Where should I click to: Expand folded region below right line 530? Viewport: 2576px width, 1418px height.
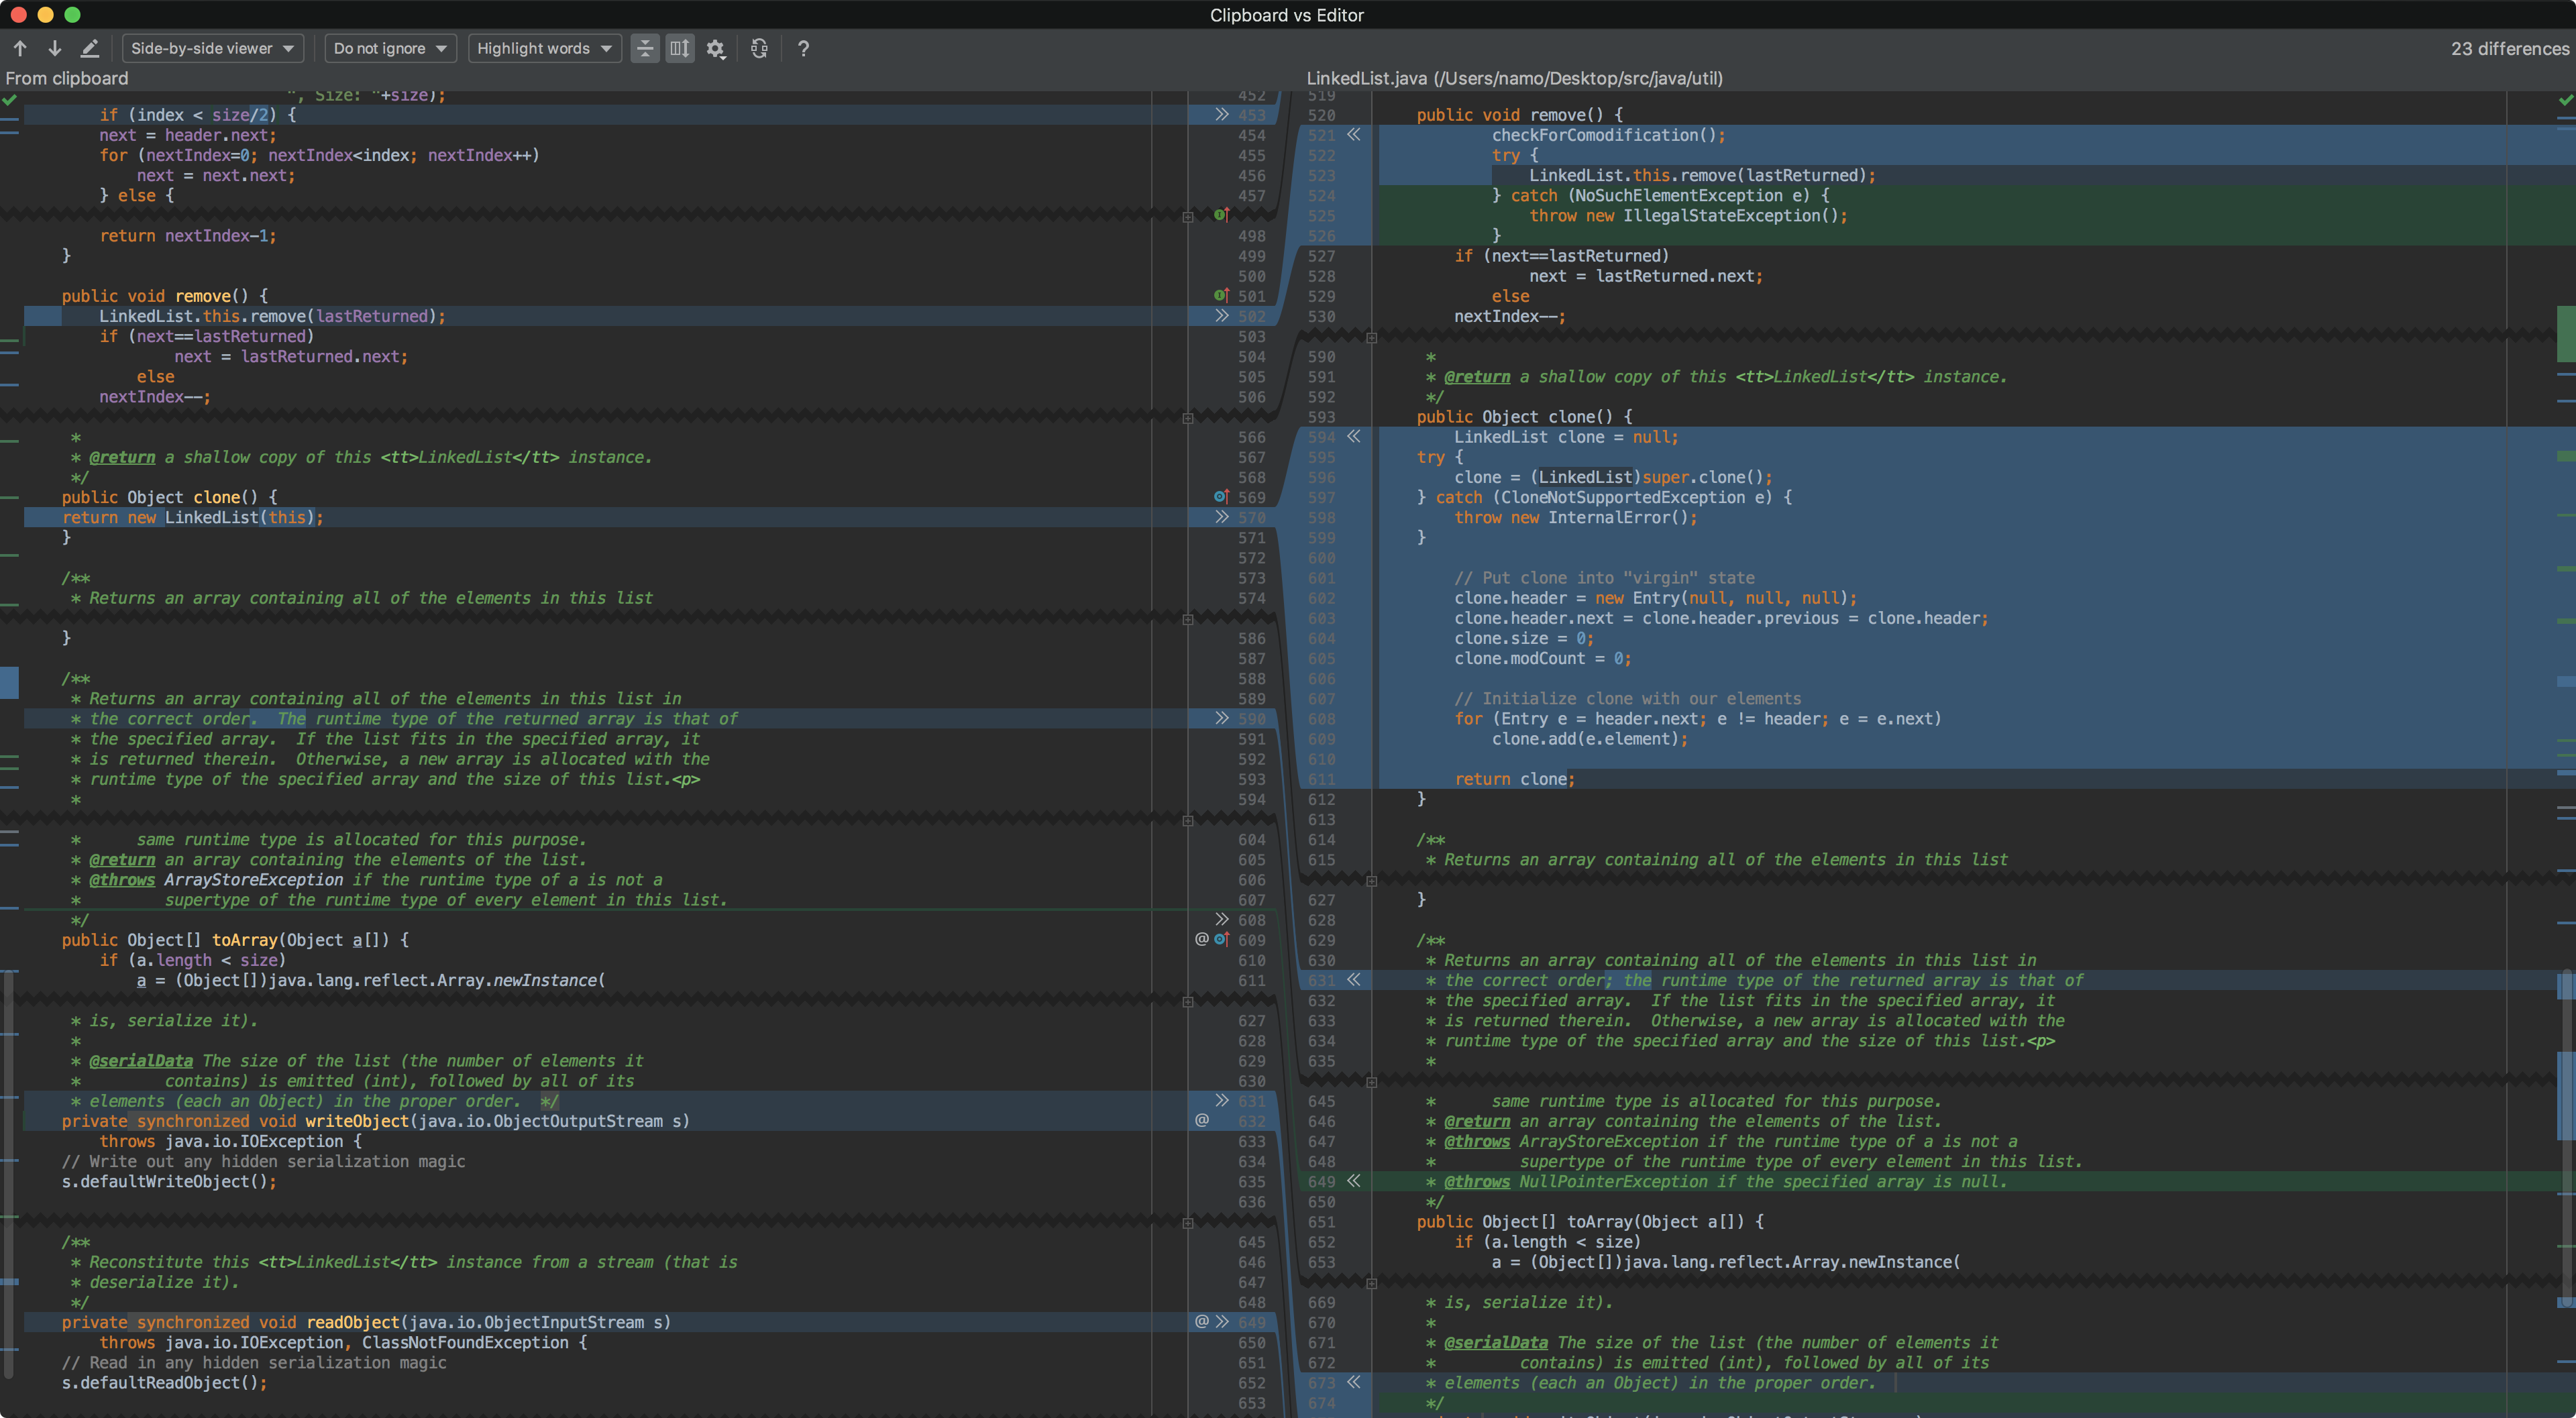(x=1372, y=337)
